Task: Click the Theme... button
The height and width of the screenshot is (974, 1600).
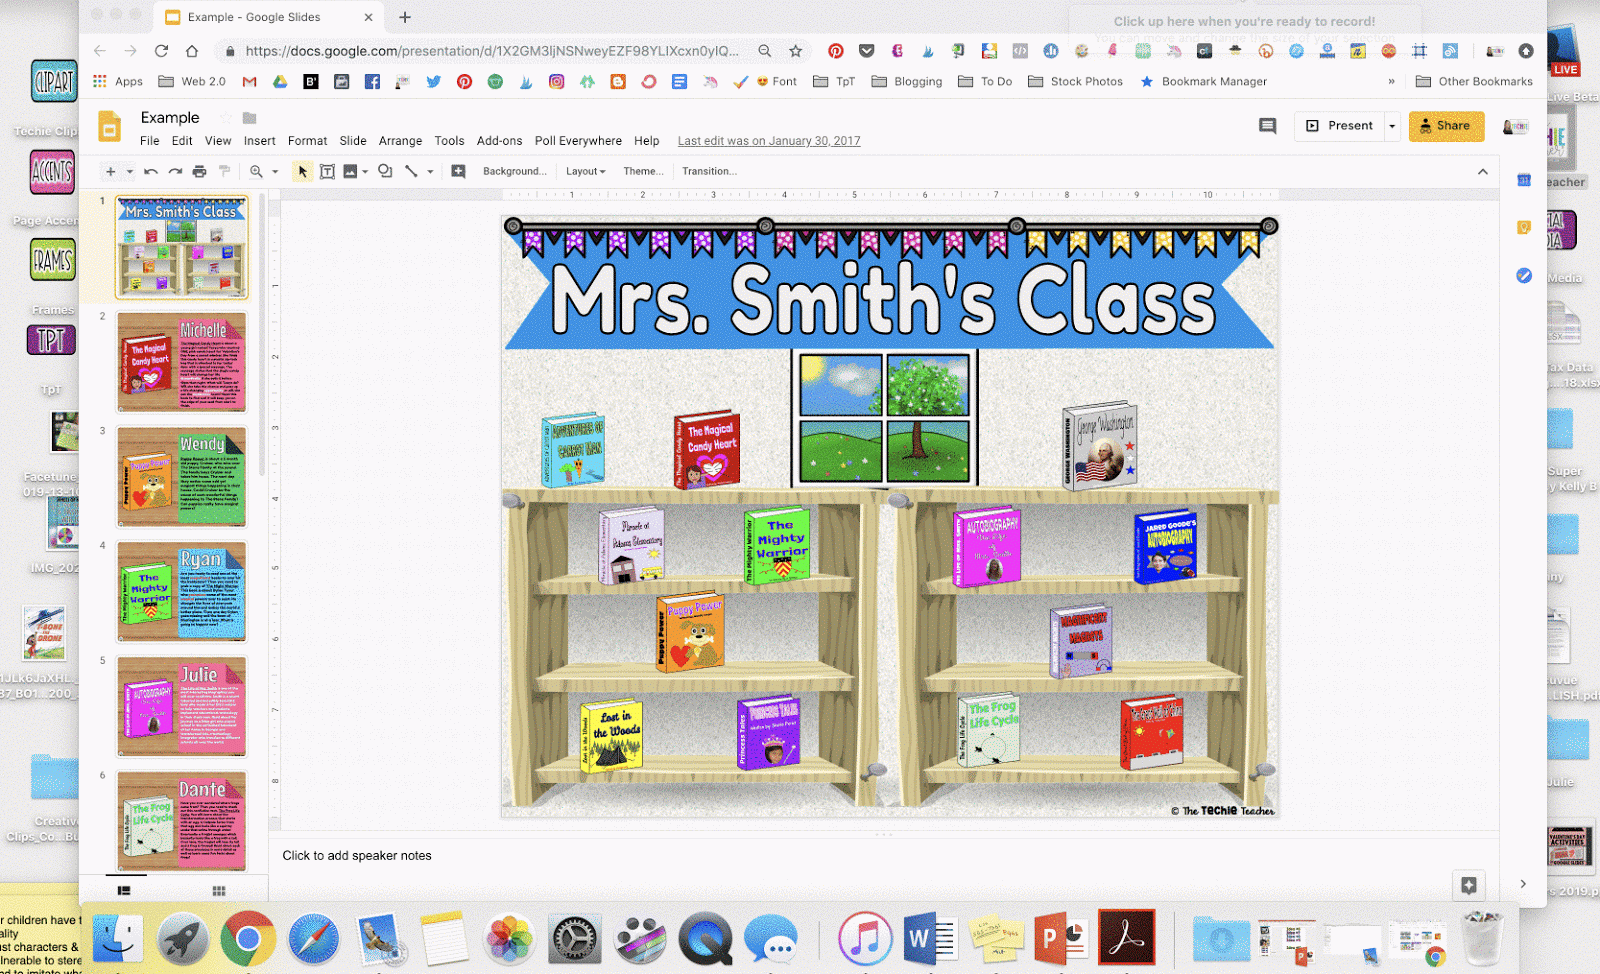Action: click(643, 172)
